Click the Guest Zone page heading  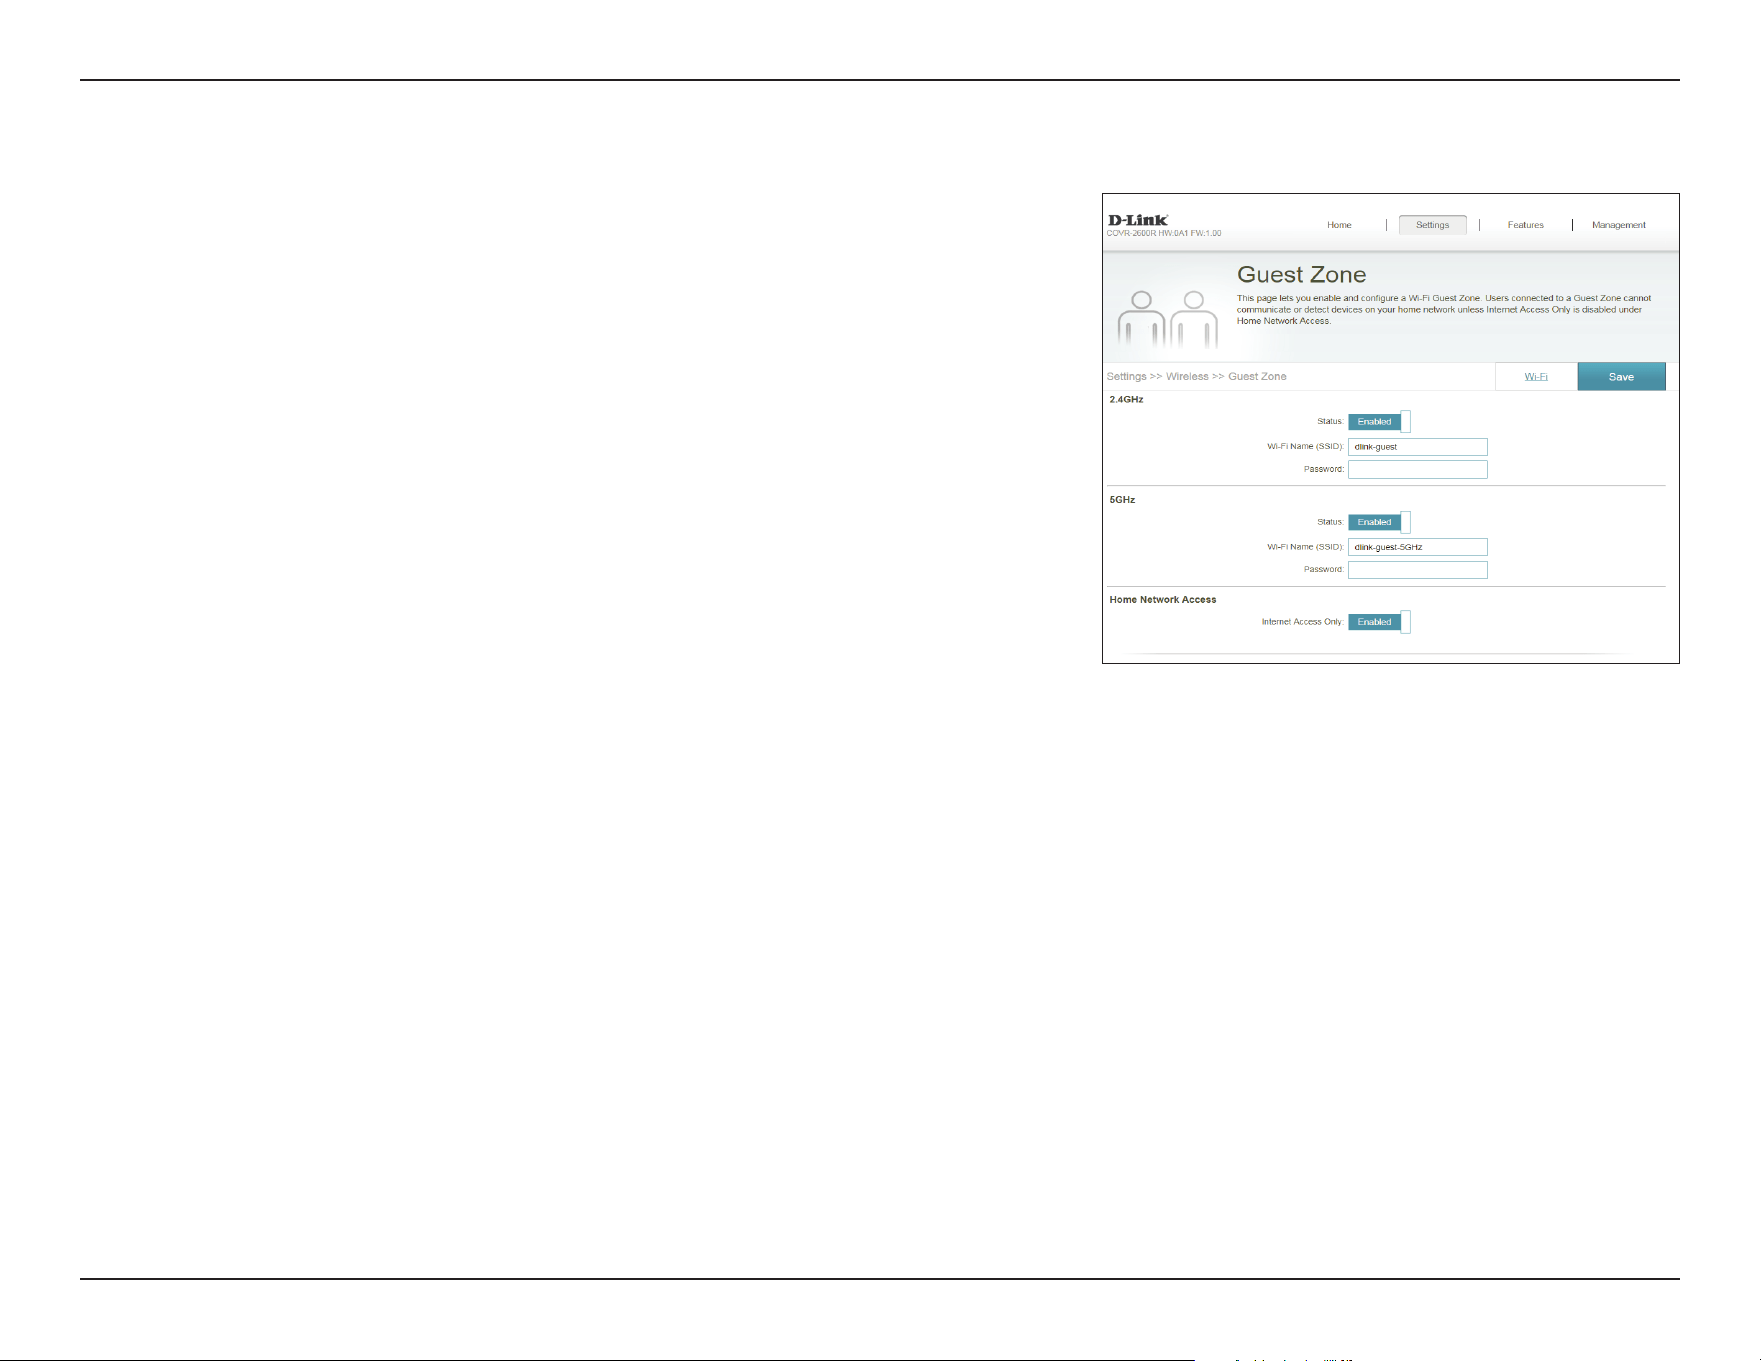pos(1301,275)
